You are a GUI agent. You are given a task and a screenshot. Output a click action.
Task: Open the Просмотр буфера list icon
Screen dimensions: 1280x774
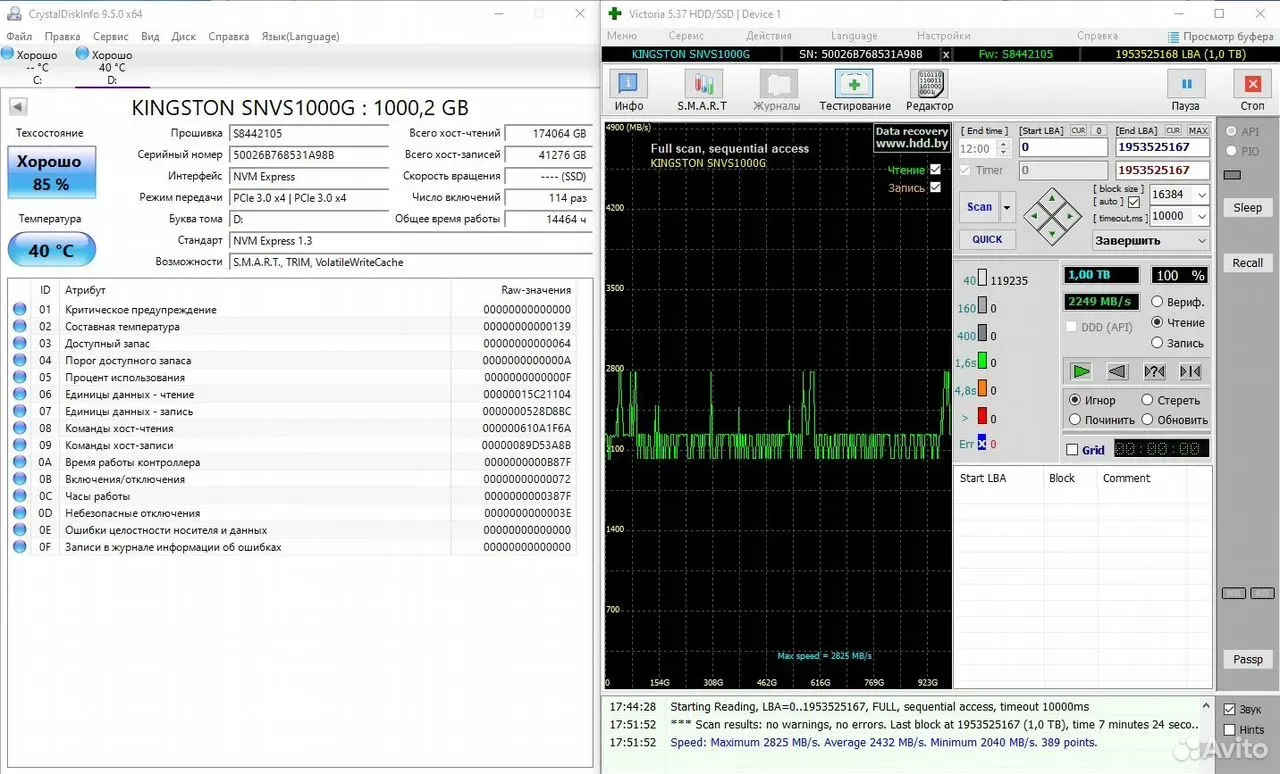(x=1174, y=36)
